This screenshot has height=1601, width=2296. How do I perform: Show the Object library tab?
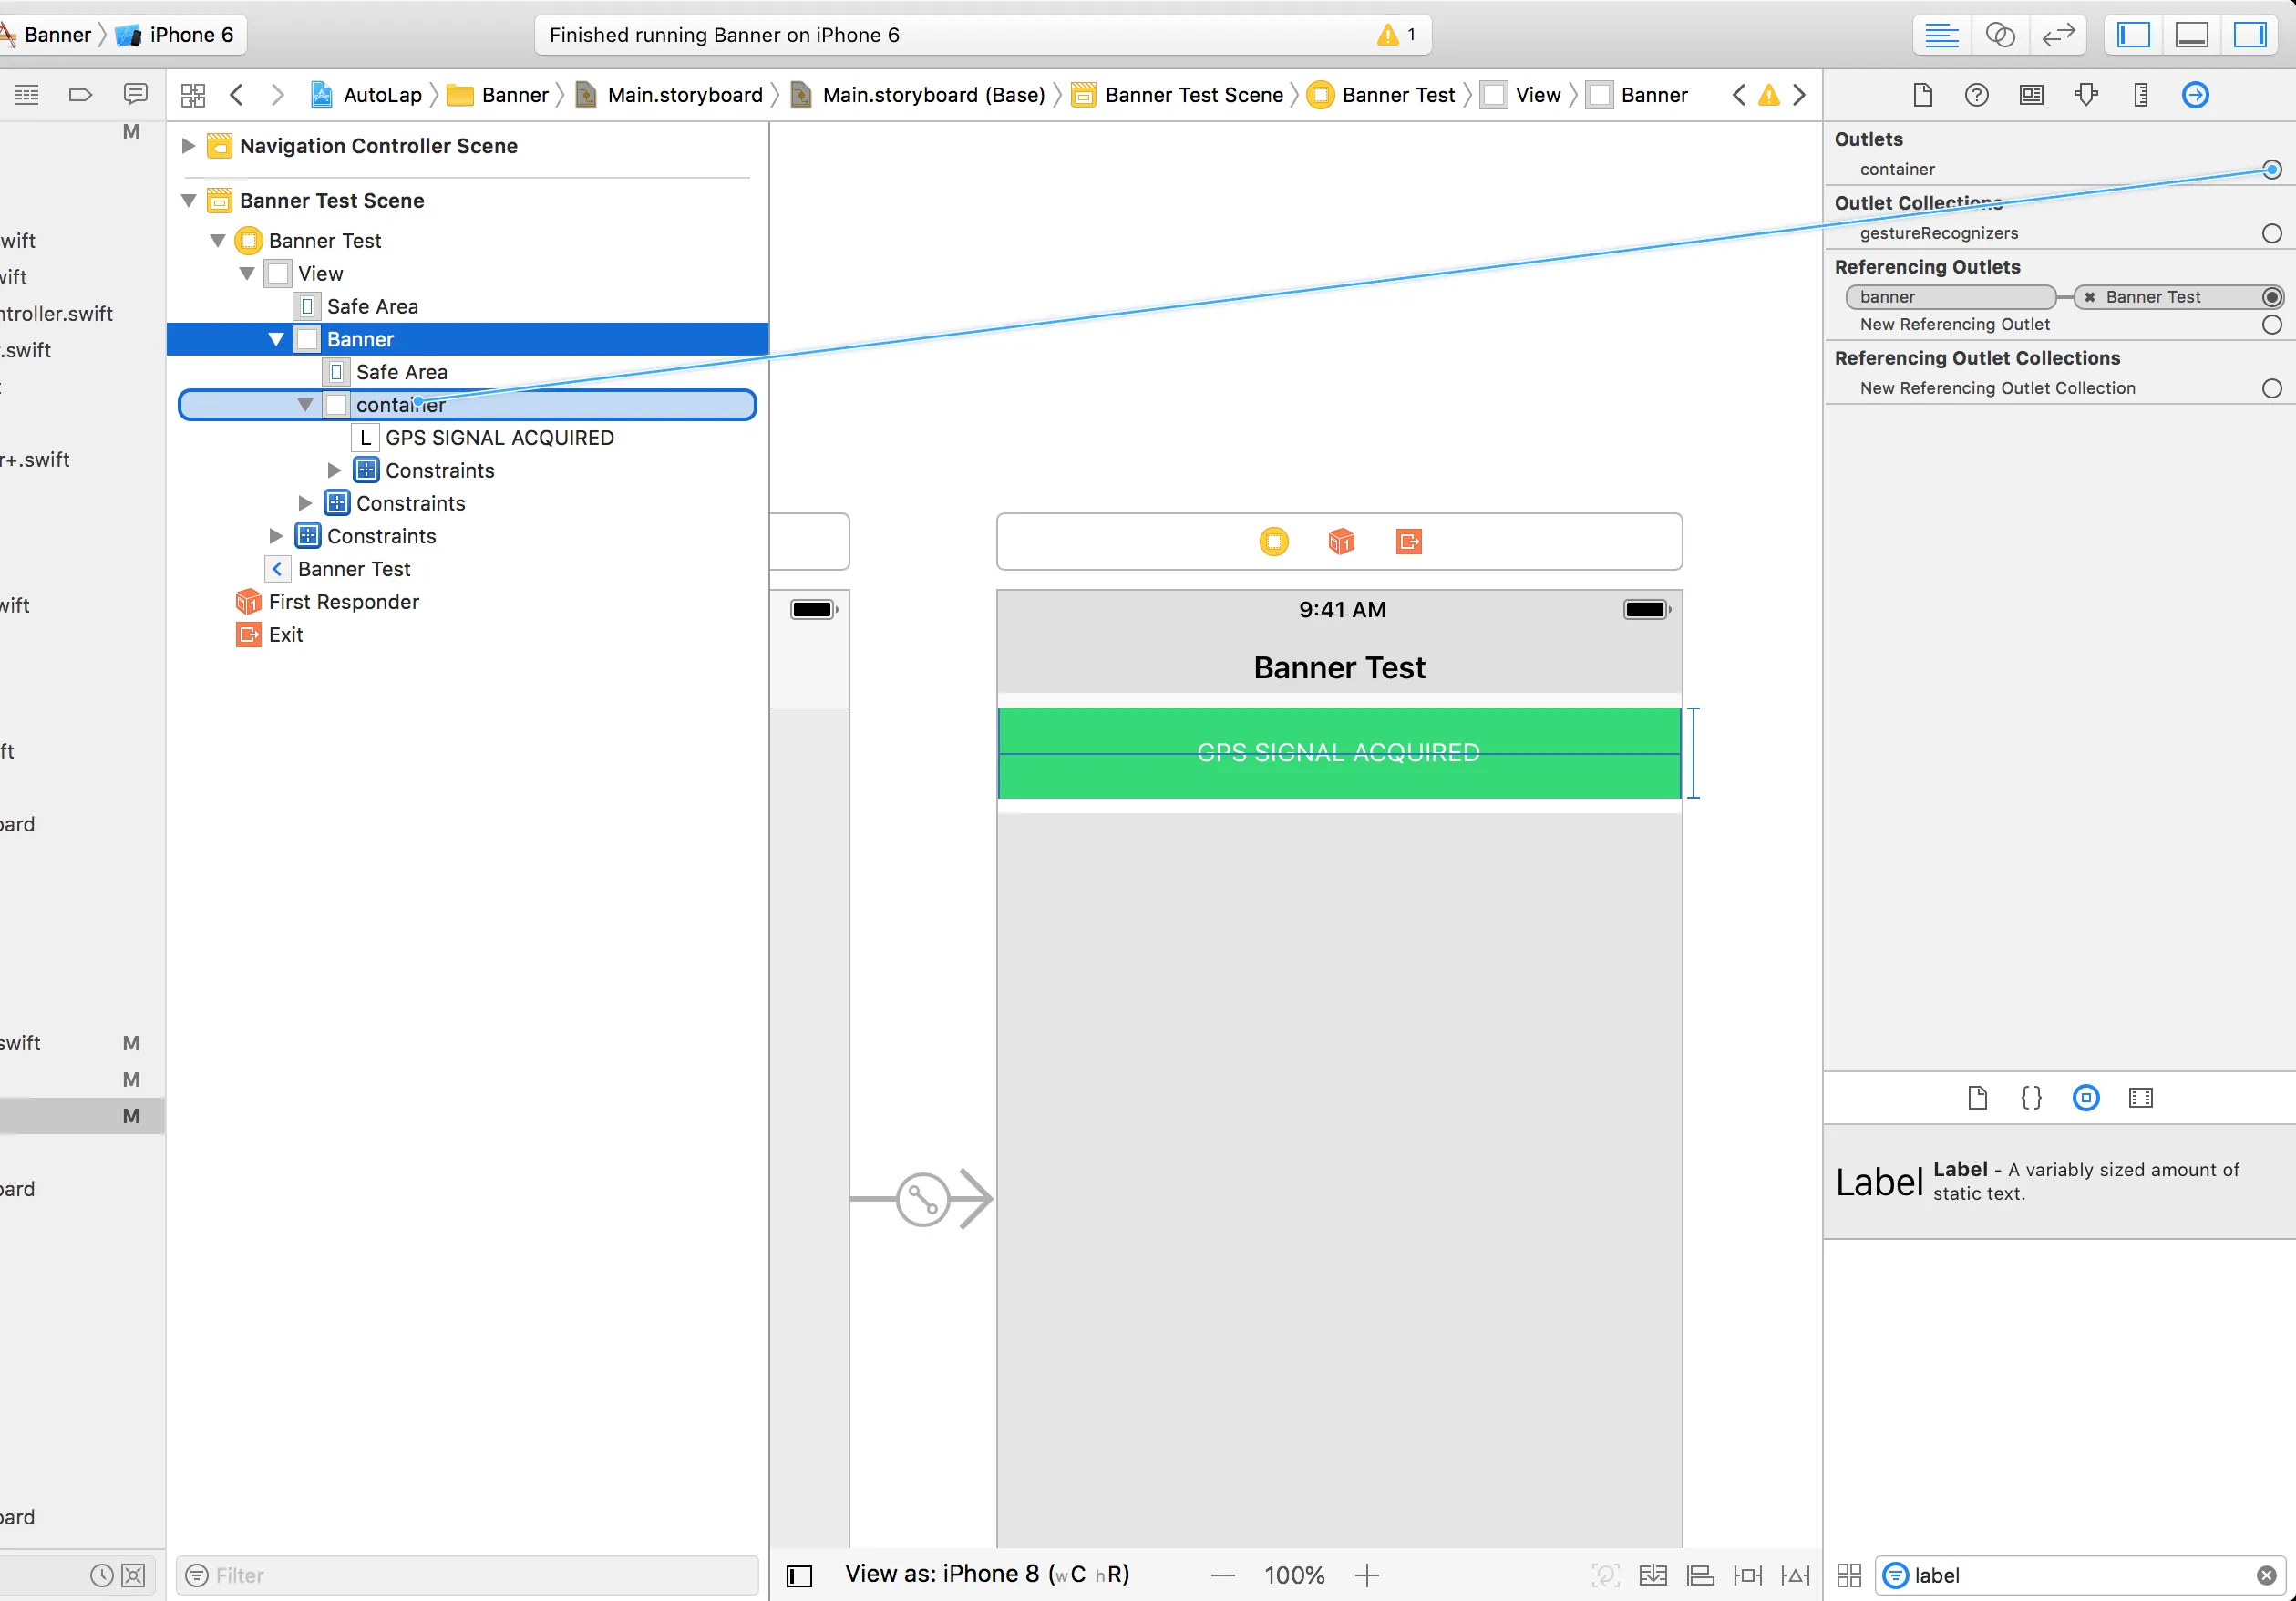point(2085,1097)
